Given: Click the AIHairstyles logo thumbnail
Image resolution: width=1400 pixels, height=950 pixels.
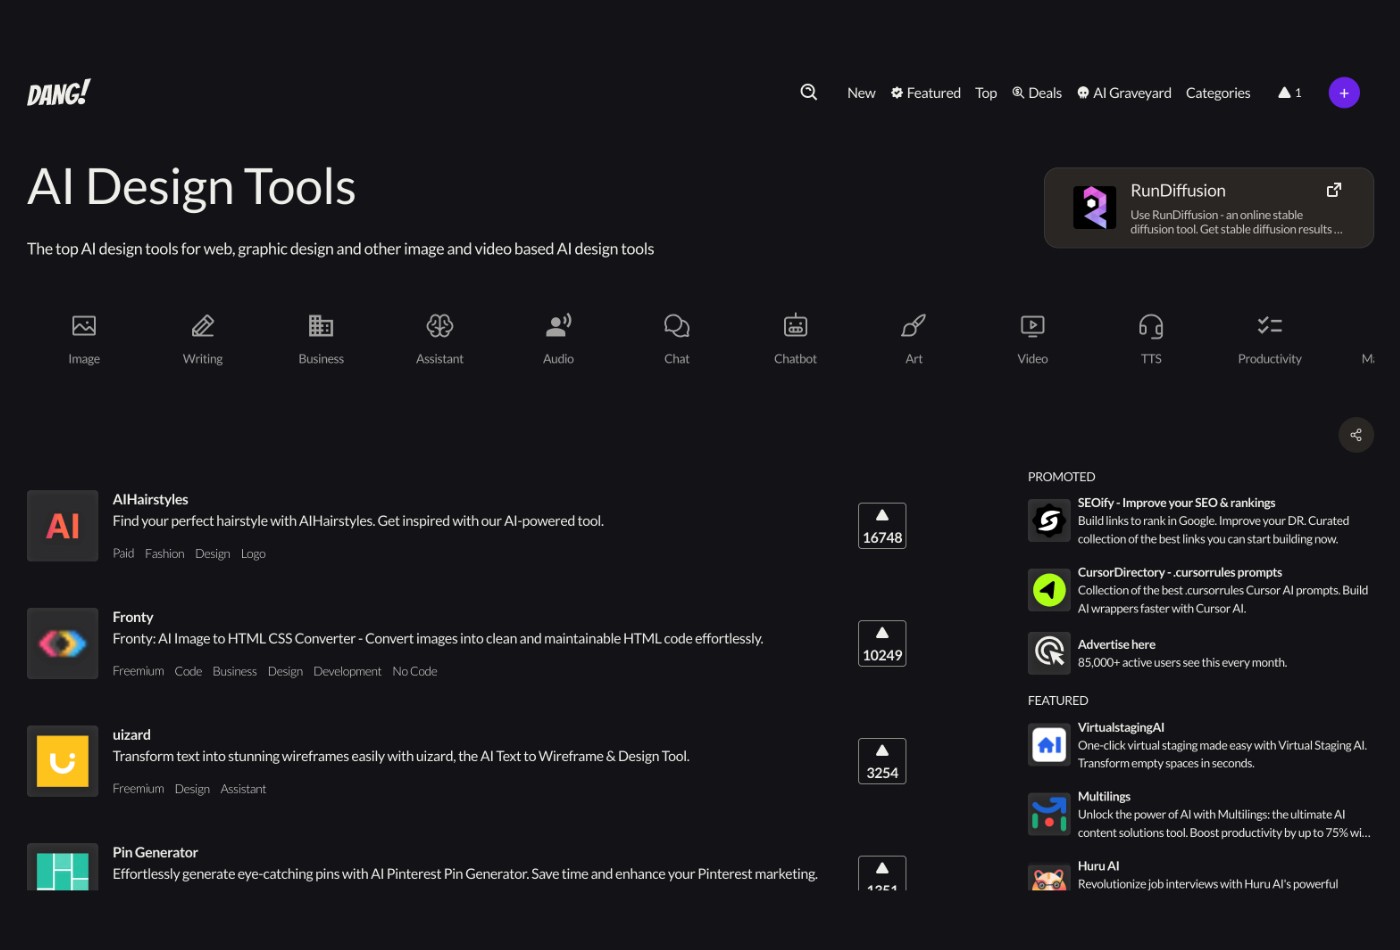Looking at the screenshot, I should pyautogui.click(x=62, y=526).
